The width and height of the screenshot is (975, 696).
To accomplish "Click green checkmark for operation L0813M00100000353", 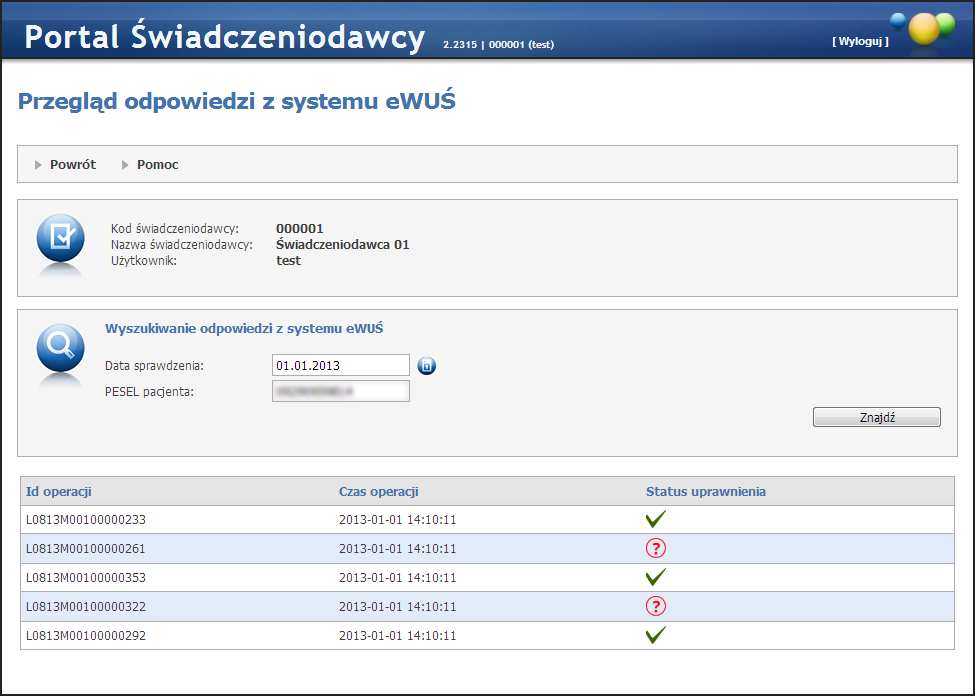I will (656, 577).
